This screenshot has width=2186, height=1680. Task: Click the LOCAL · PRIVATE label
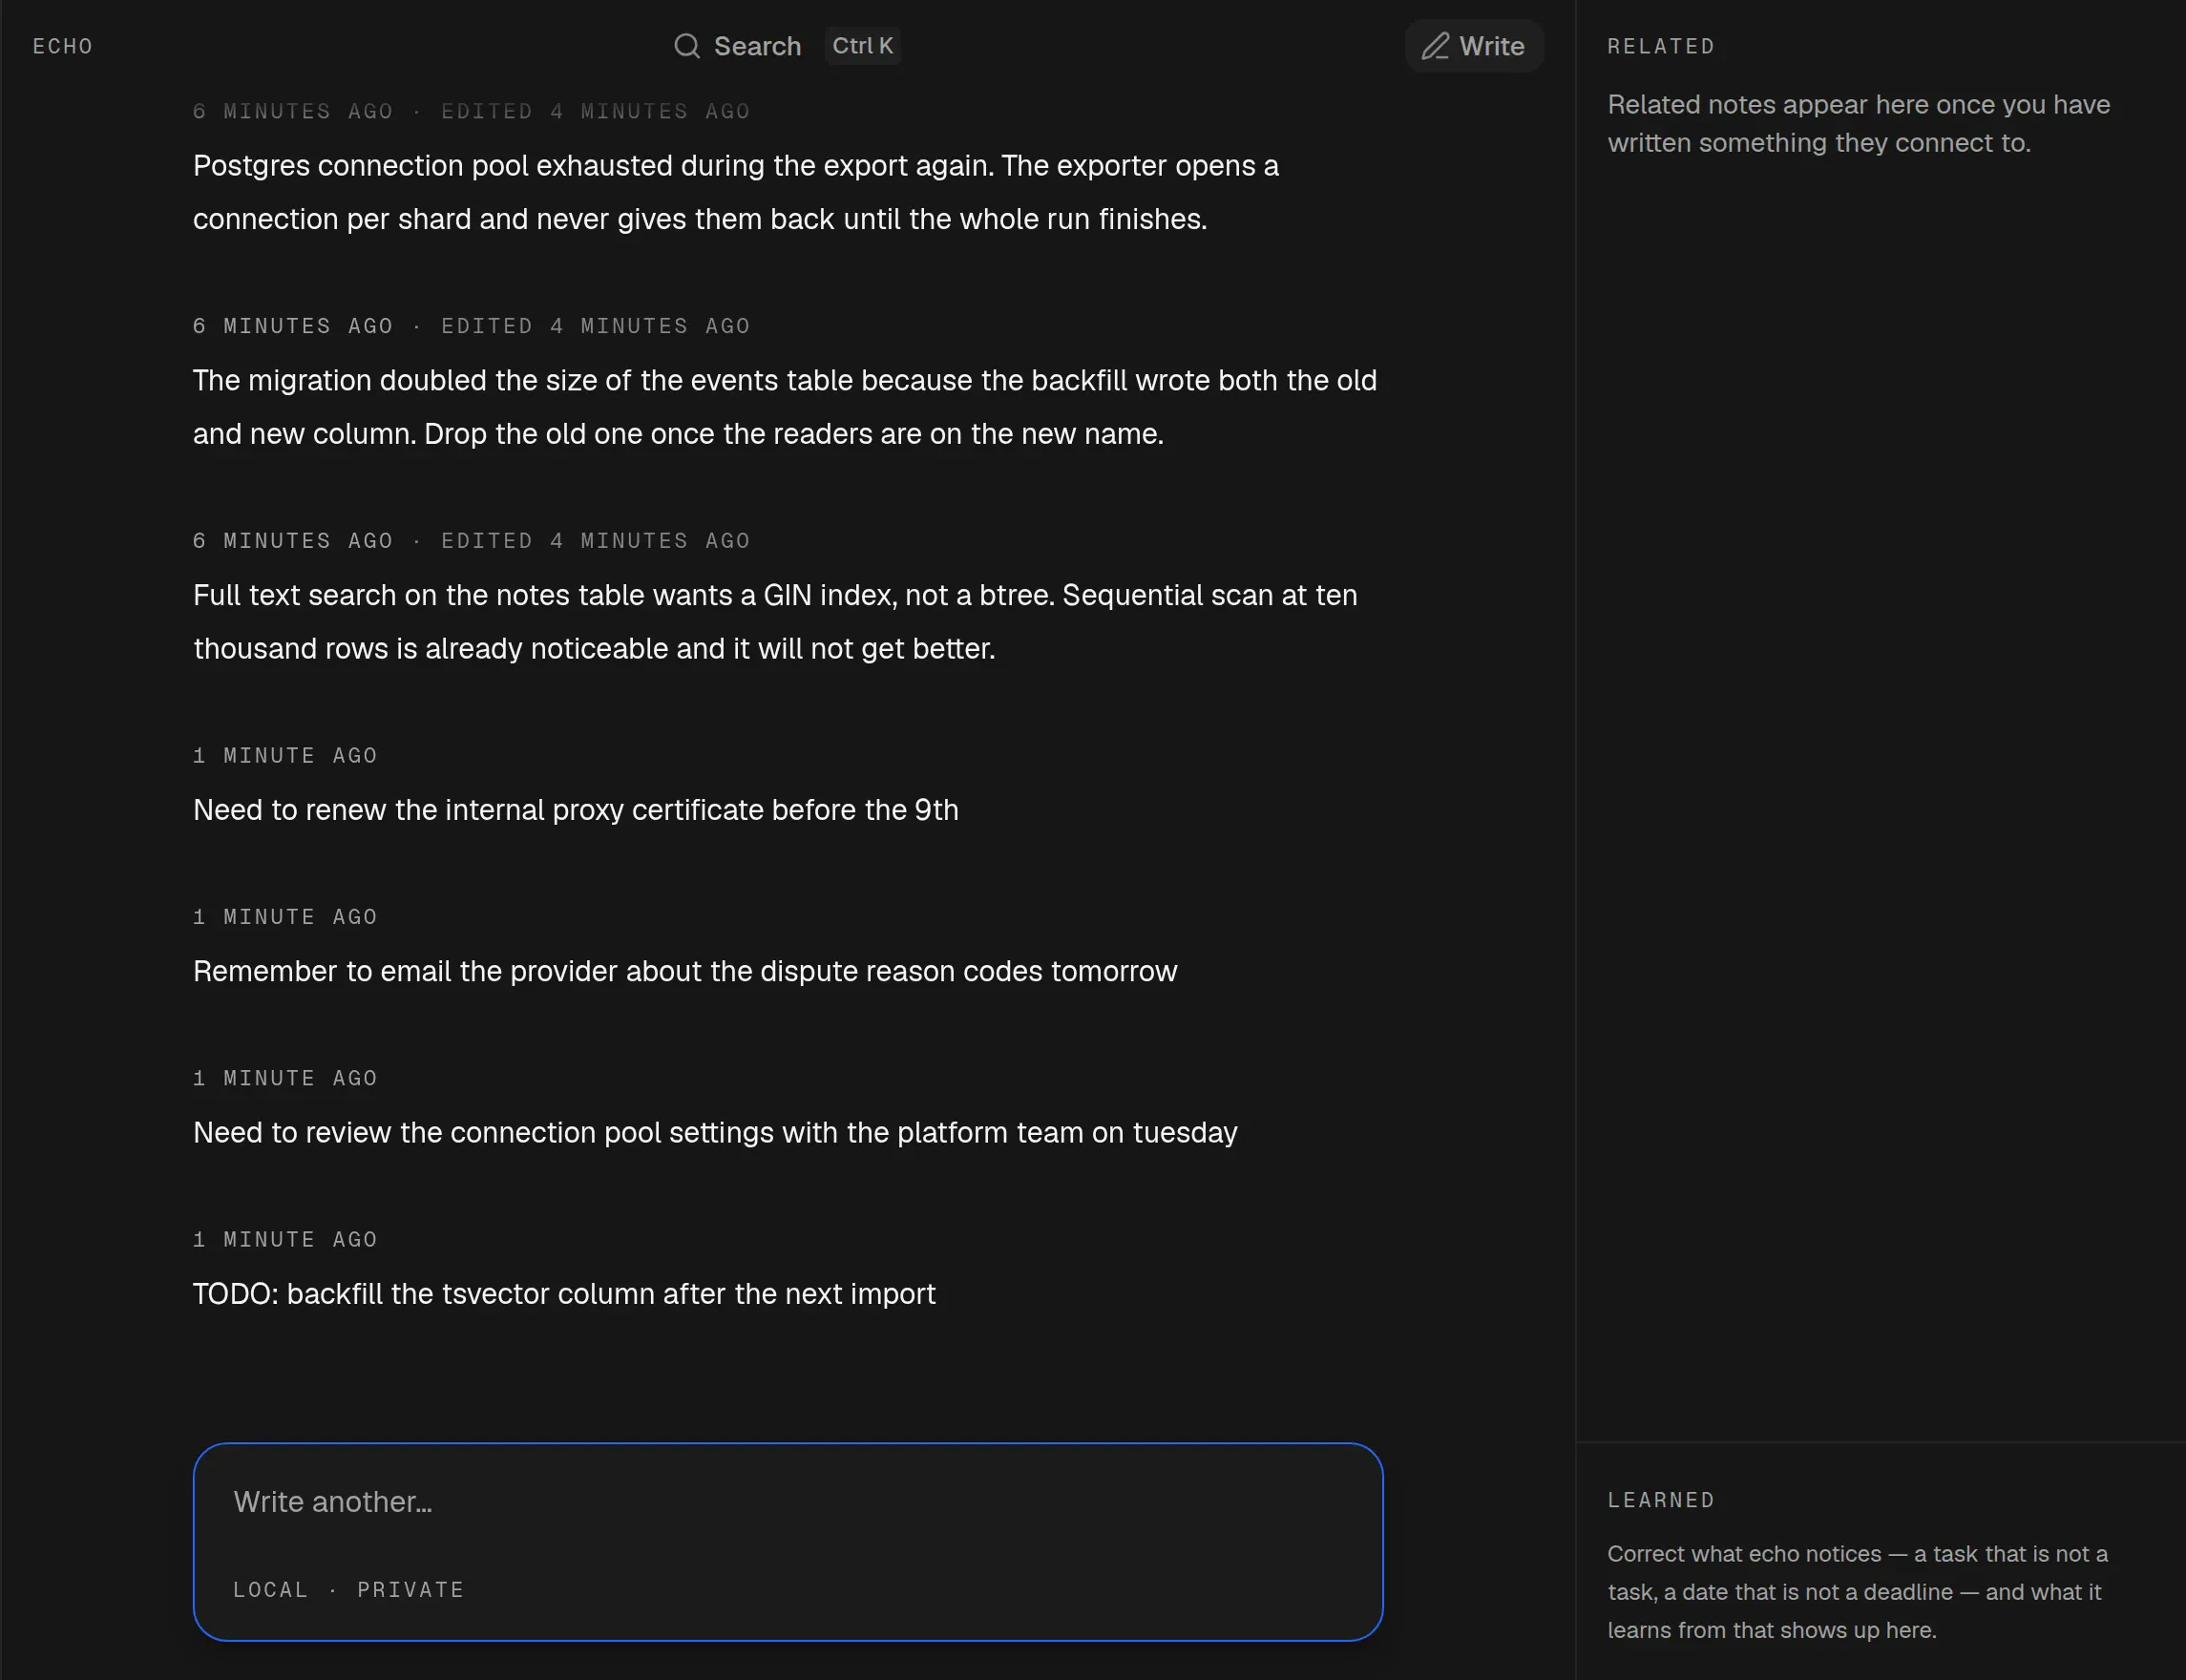click(x=349, y=1589)
